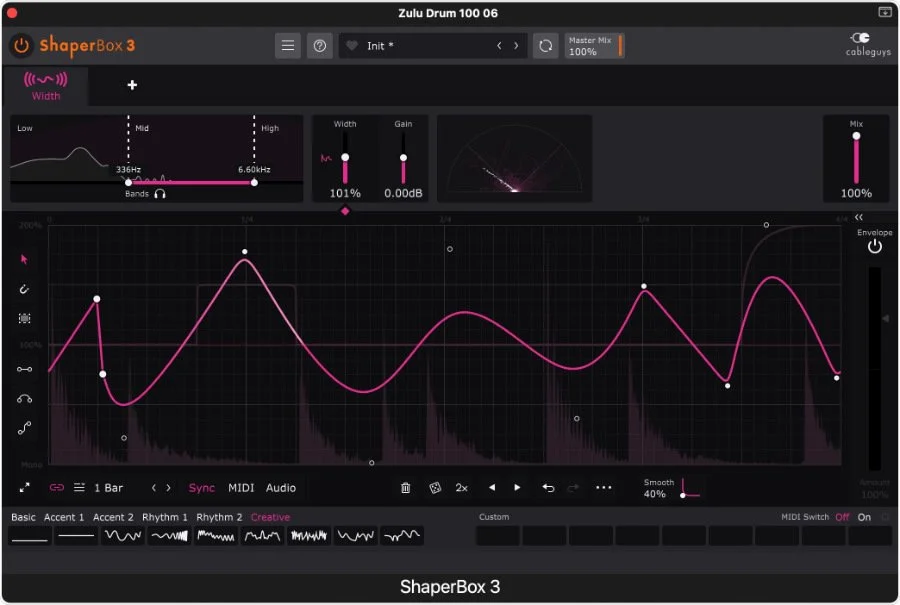This screenshot has width=900, height=605.
Task: Click the Smooth 40% control
Action: click(671, 488)
